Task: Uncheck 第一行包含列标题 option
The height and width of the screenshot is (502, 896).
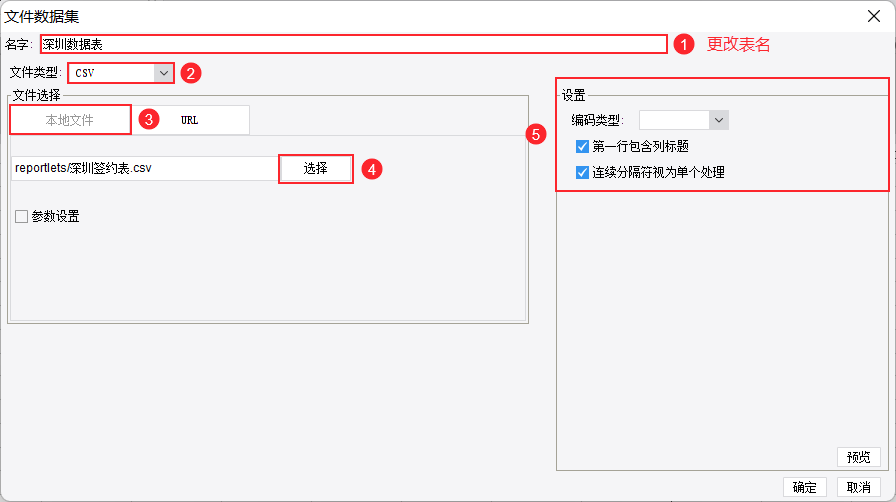Action: tap(583, 147)
